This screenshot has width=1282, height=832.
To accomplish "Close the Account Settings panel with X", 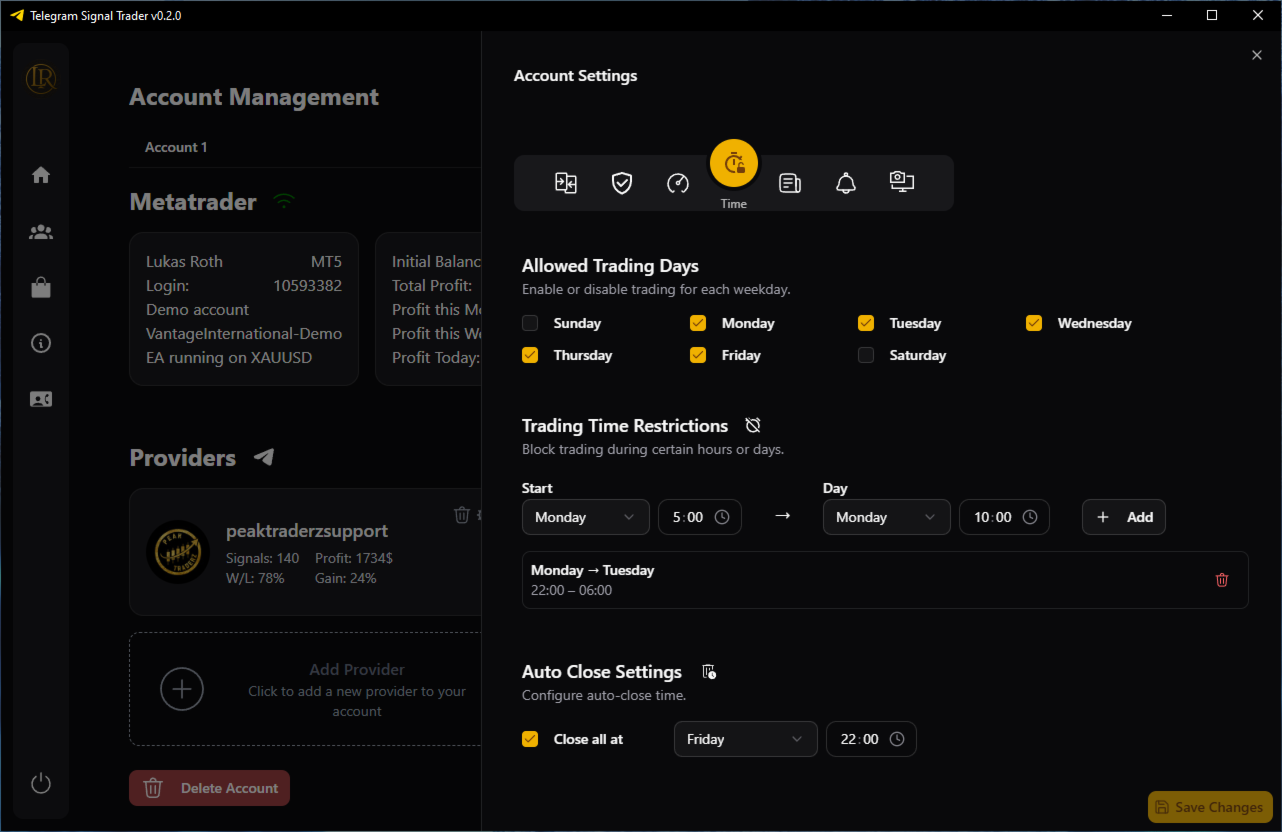I will coord(1257,55).
